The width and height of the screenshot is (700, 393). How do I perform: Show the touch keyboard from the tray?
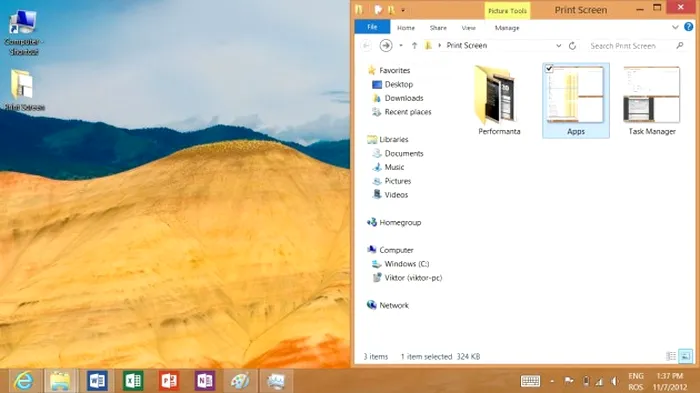point(530,381)
